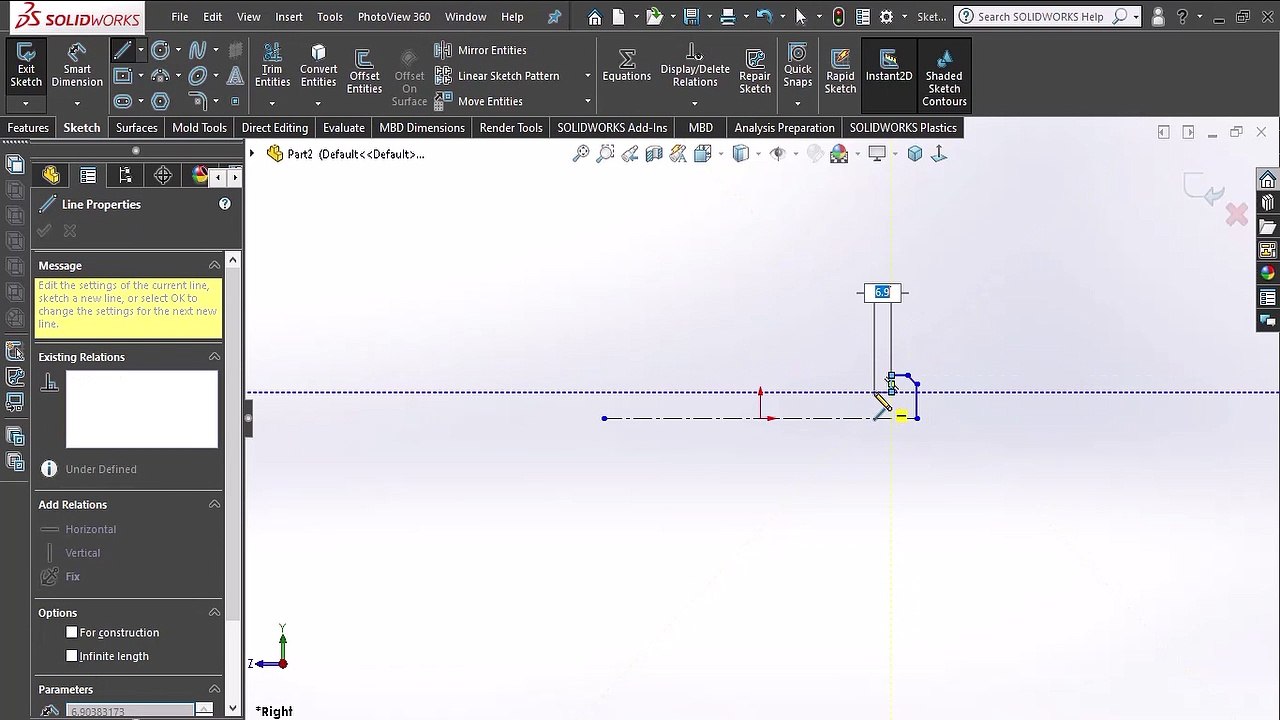This screenshot has width=1280, height=720.
Task: Open Display/Delete Relations
Action: tap(695, 67)
